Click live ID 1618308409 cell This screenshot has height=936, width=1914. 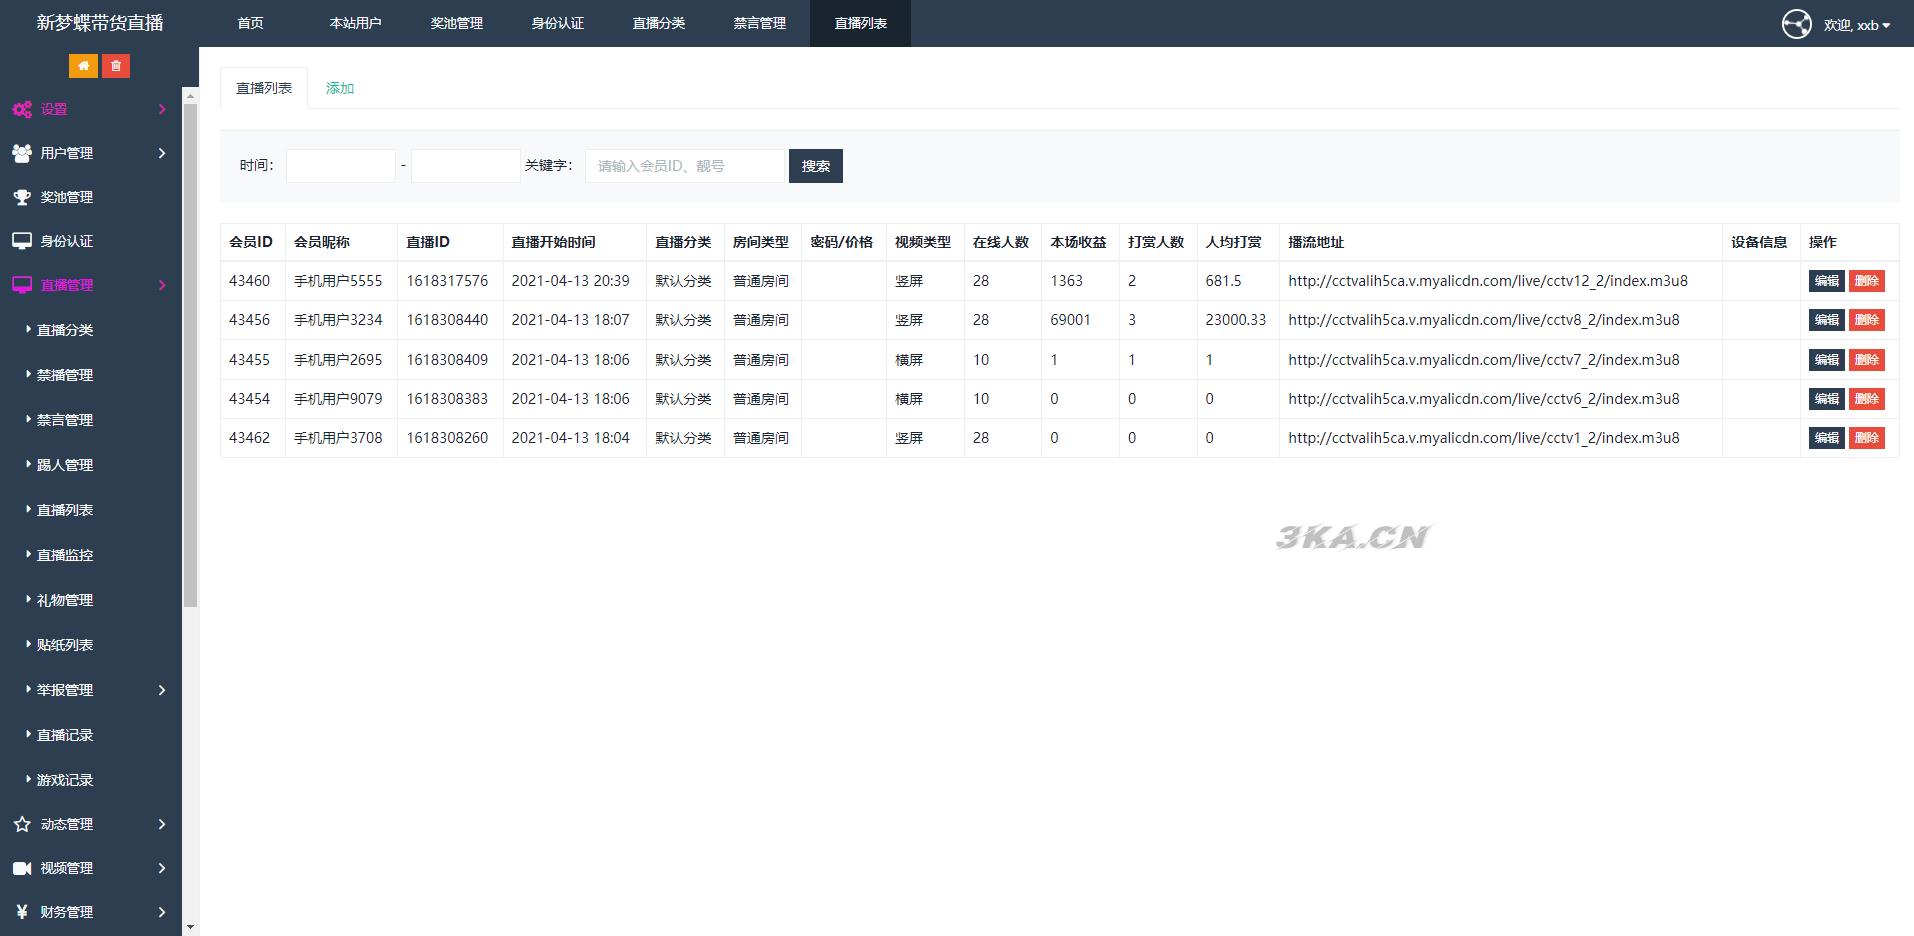click(450, 360)
